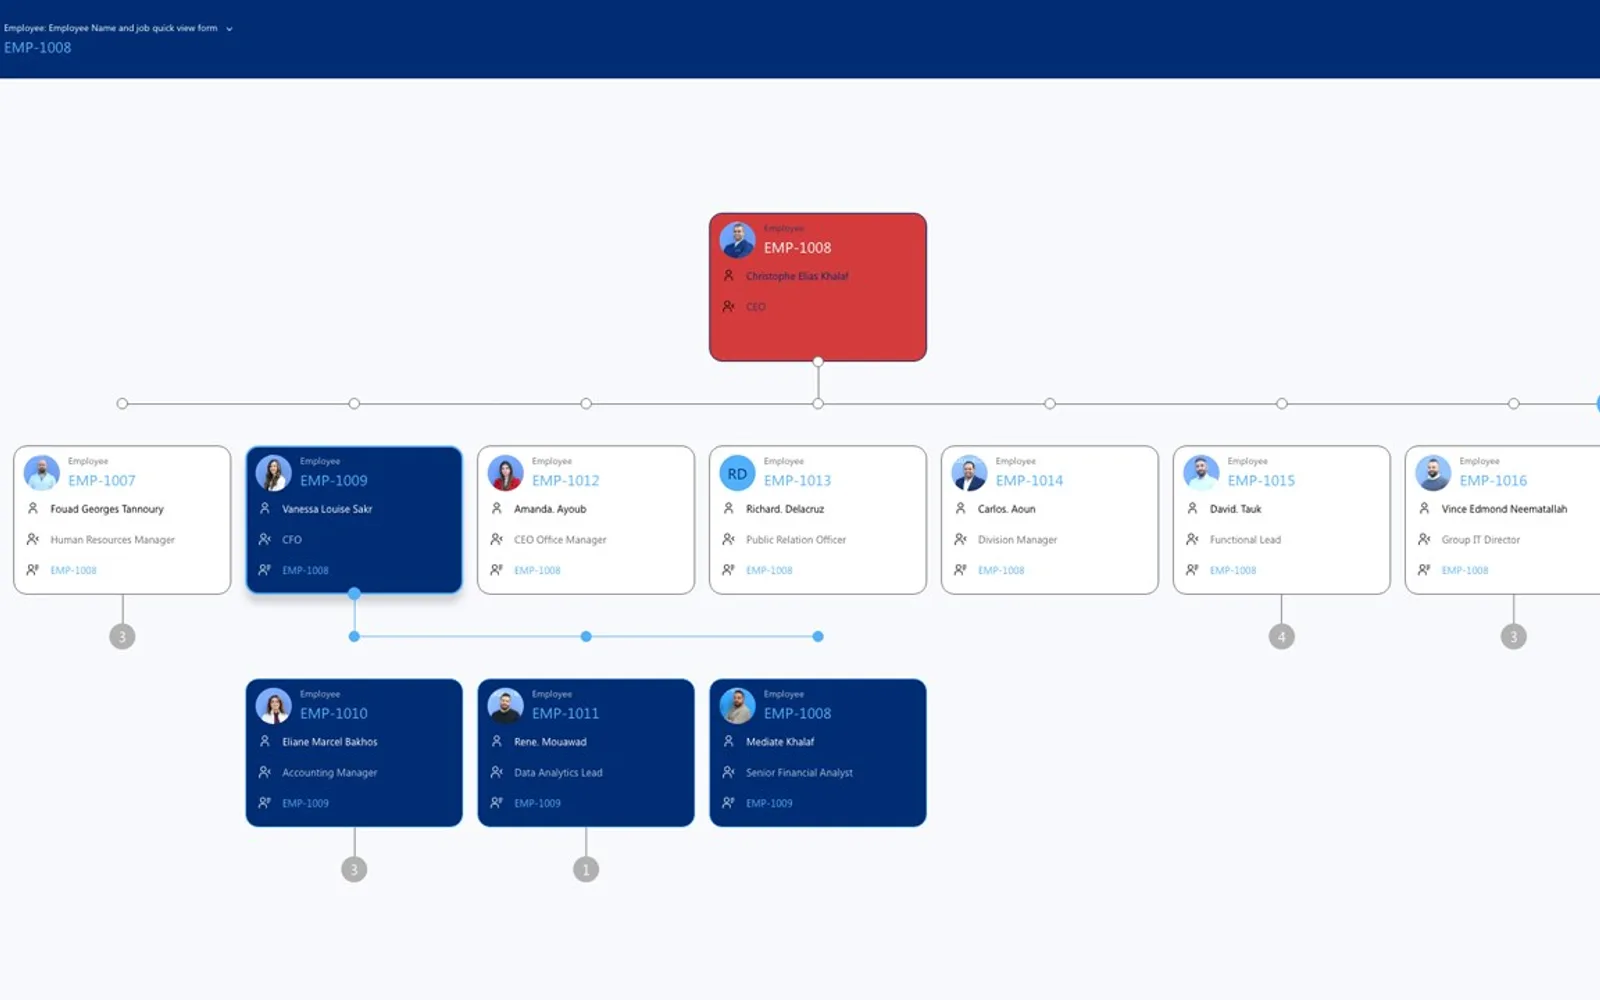This screenshot has height=1000, width=1600.
Task: Open Christophe Elias Khalaf name link
Action: [x=797, y=276]
